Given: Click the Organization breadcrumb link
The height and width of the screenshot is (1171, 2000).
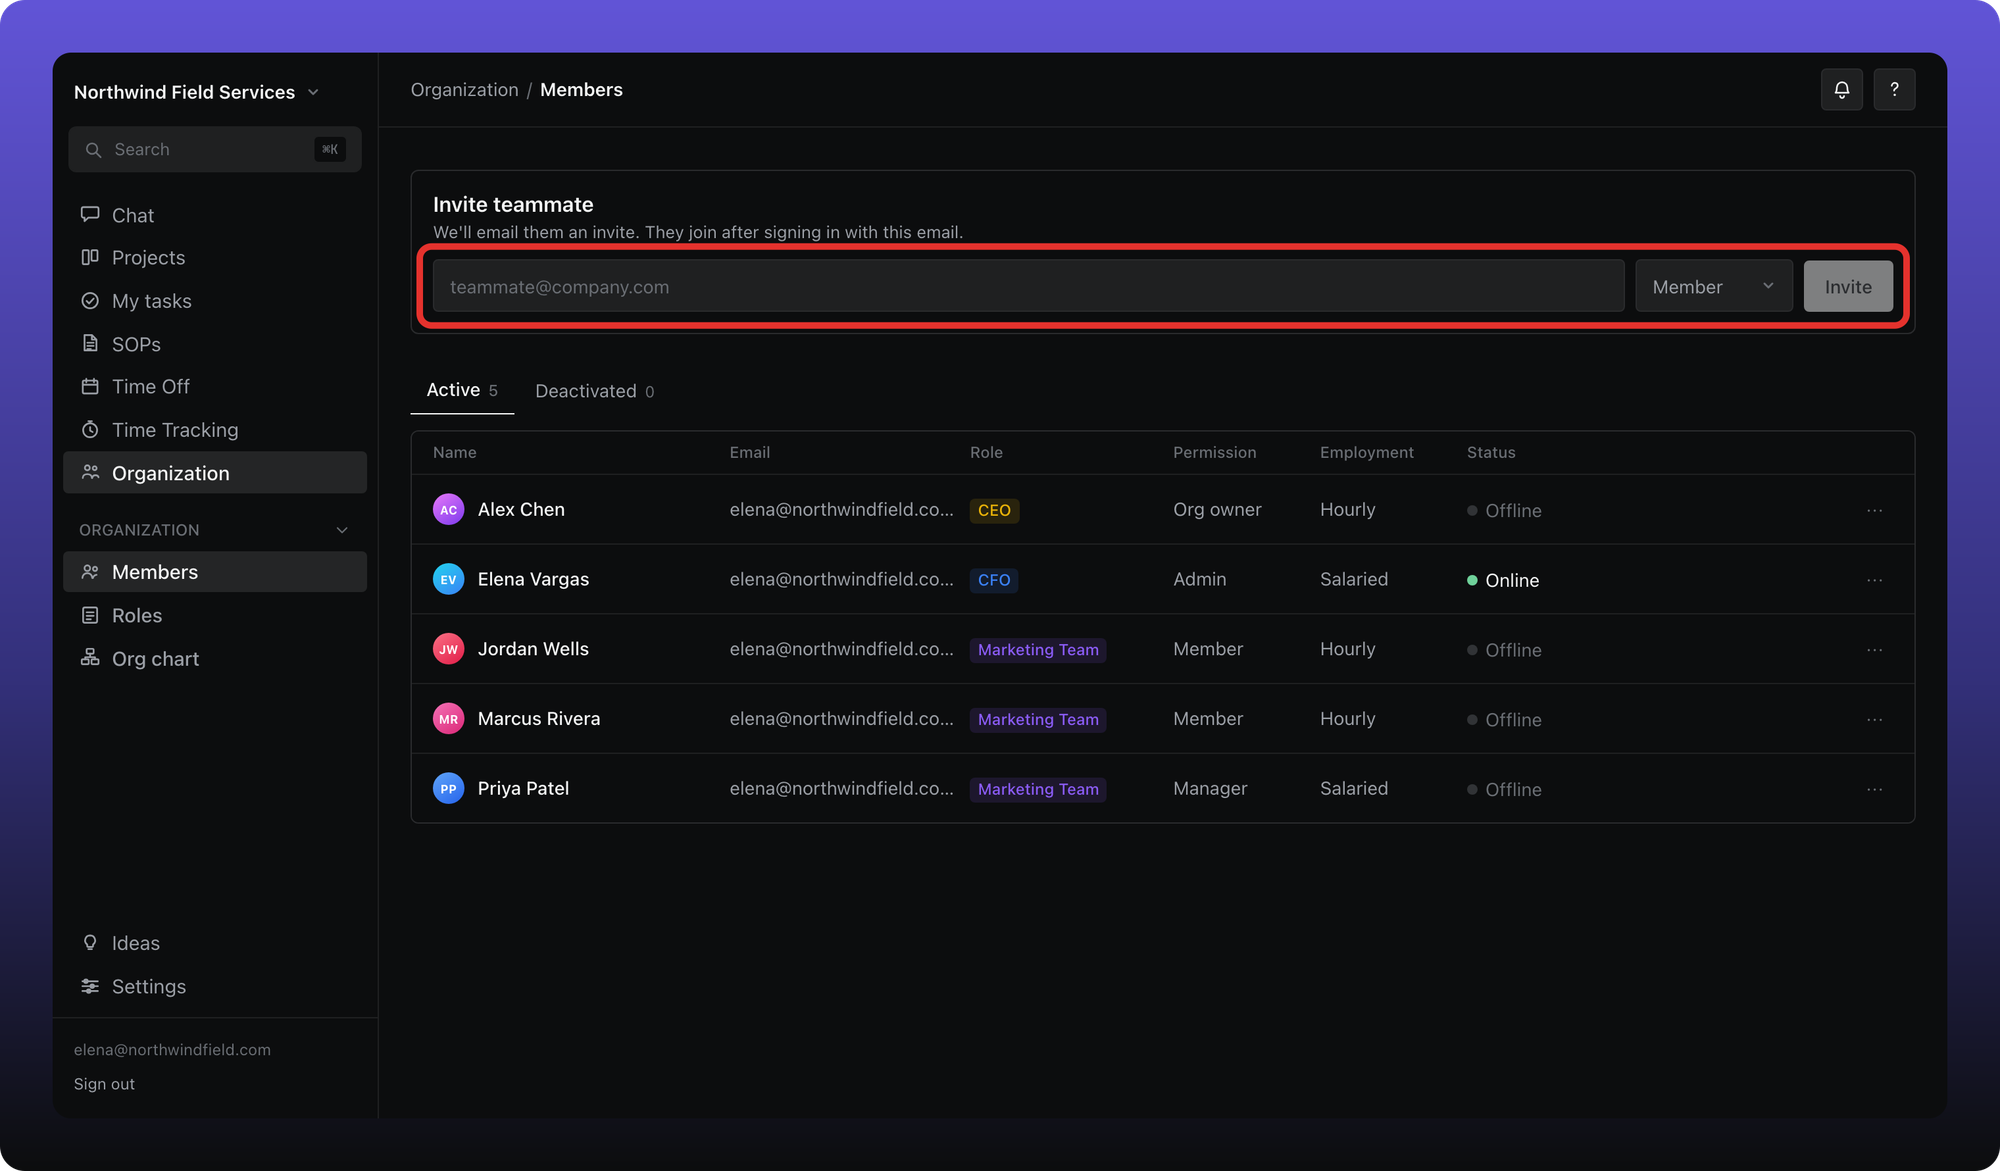Looking at the screenshot, I should (465, 90).
